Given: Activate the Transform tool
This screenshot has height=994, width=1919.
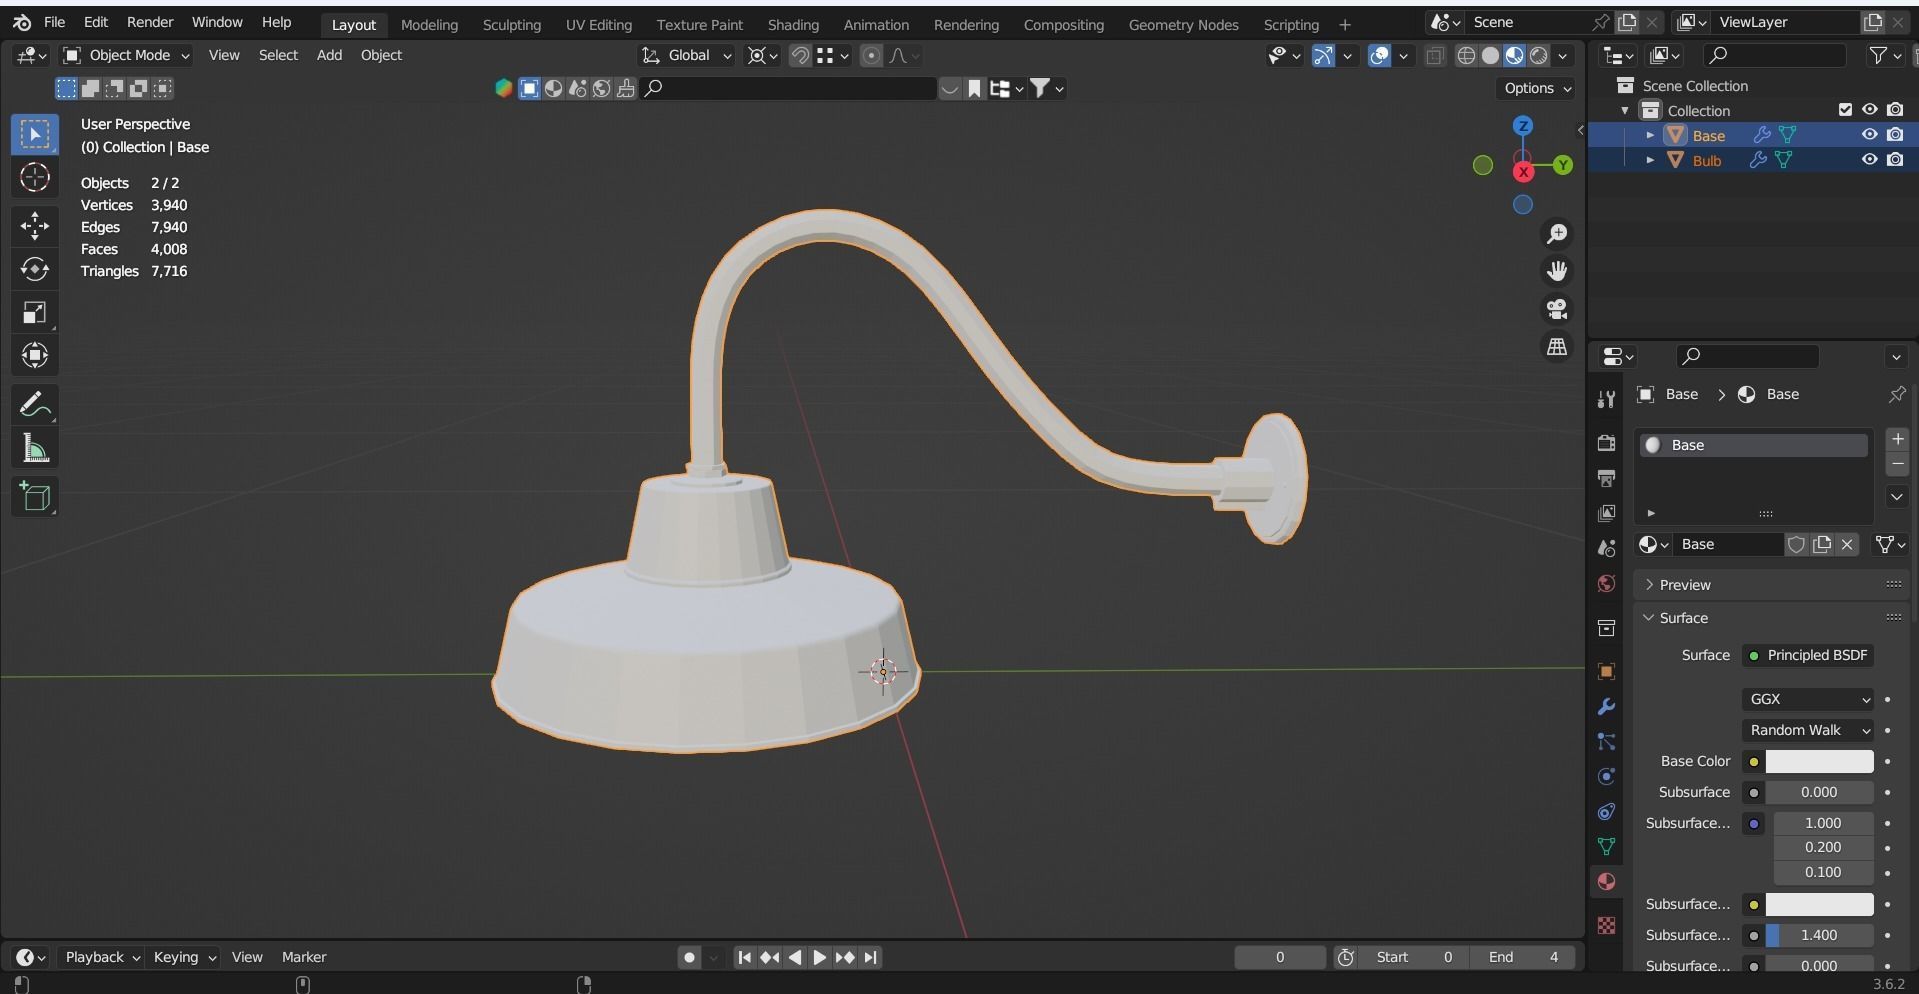Looking at the screenshot, I should tap(35, 356).
